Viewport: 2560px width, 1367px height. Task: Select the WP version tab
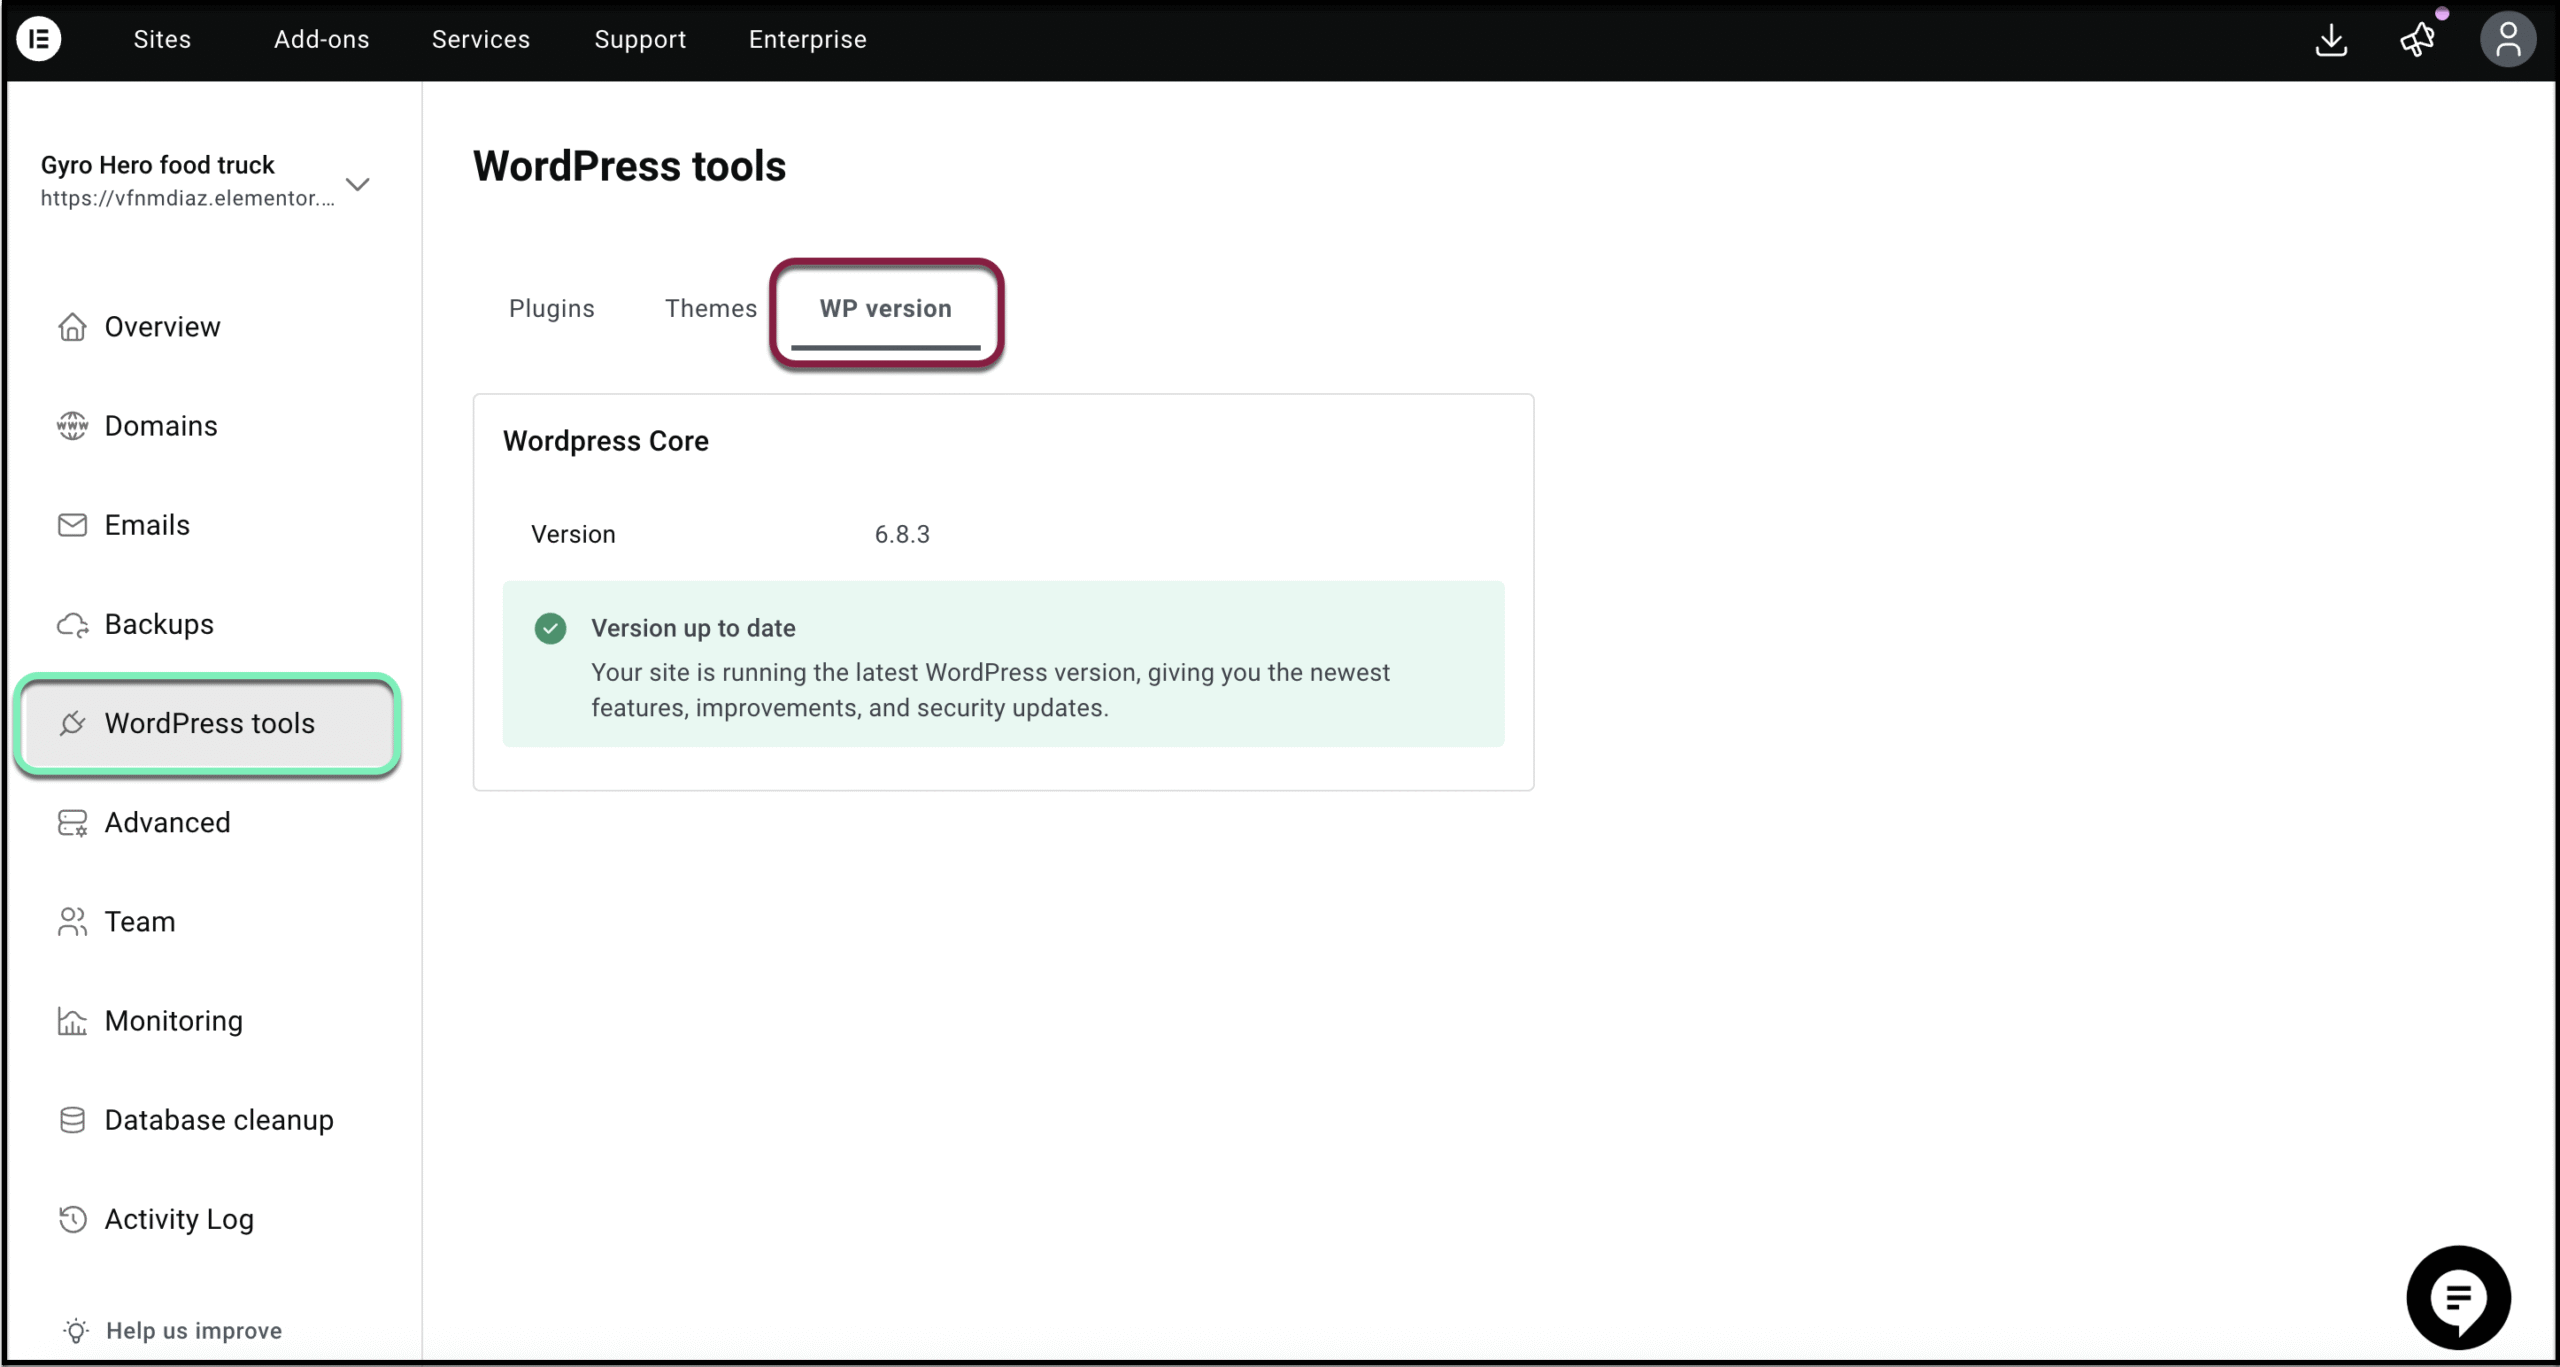point(885,309)
